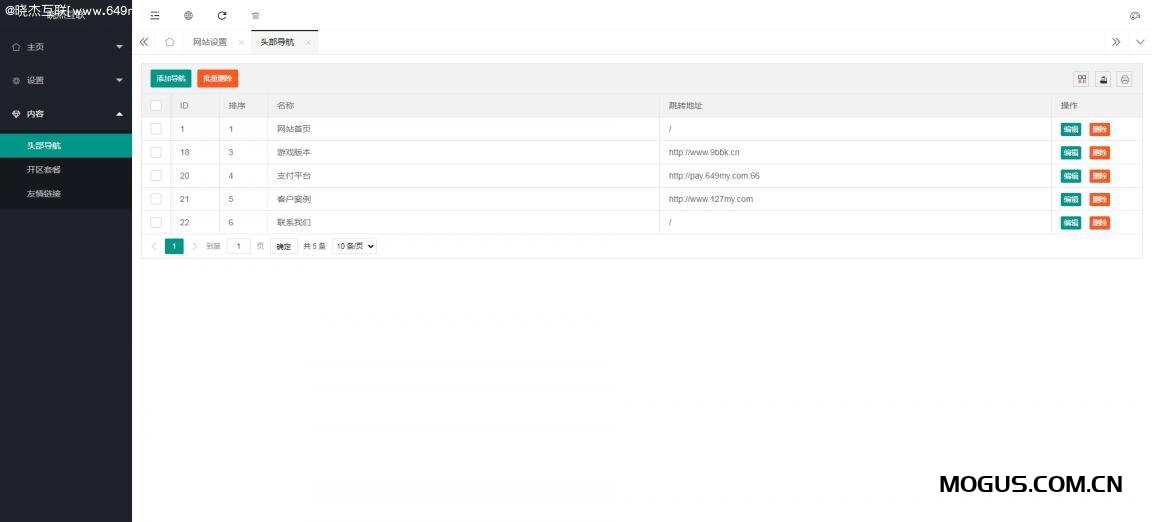Viewport: 1152px width, 522px height.
Task: Click the globe website icon in header
Action: [x=188, y=16]
